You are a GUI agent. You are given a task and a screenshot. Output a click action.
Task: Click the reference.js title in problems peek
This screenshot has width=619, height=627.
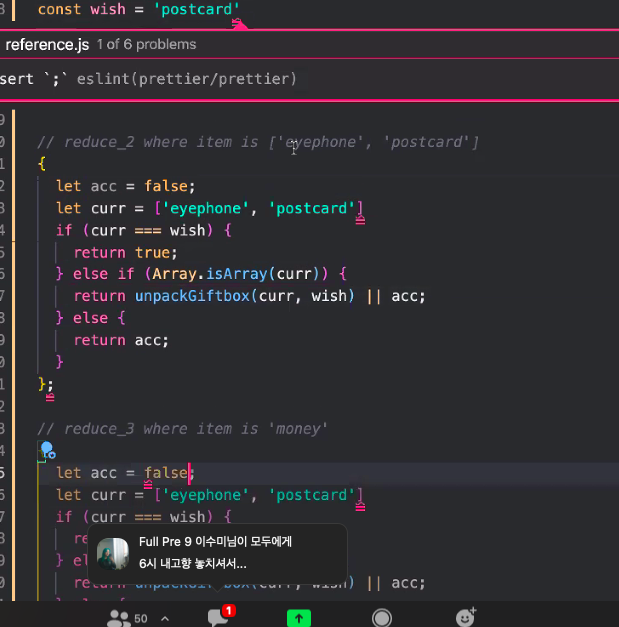pyautogui.click(x=47, y=44)
